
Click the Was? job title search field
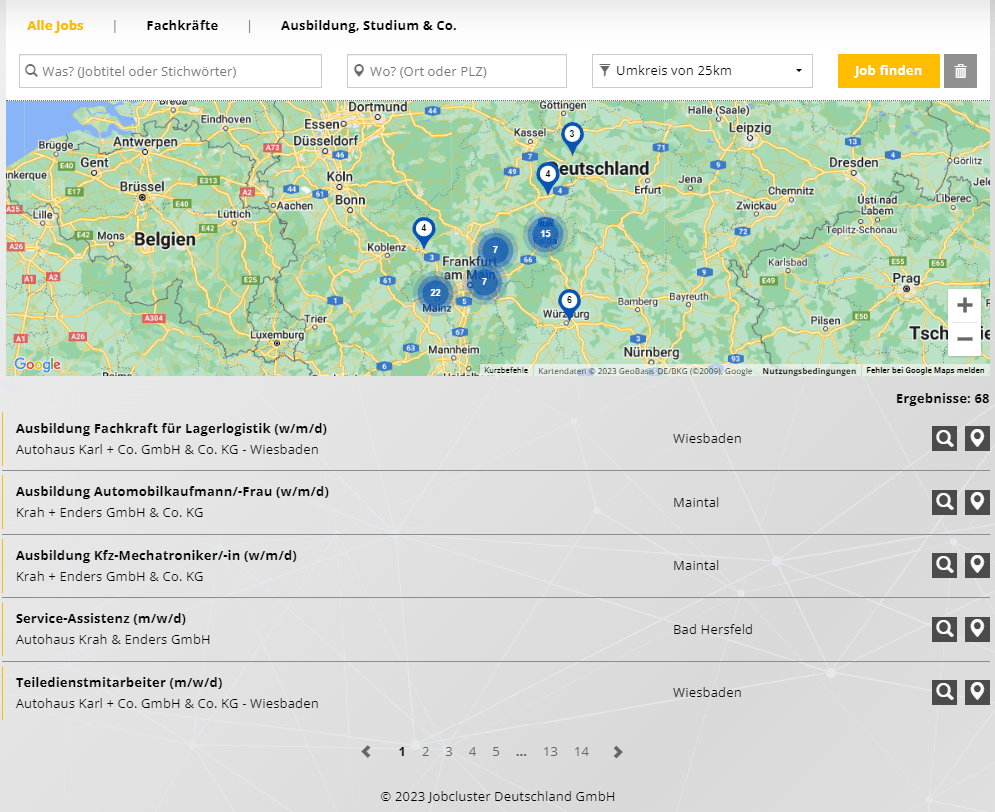tap(171, 71)
